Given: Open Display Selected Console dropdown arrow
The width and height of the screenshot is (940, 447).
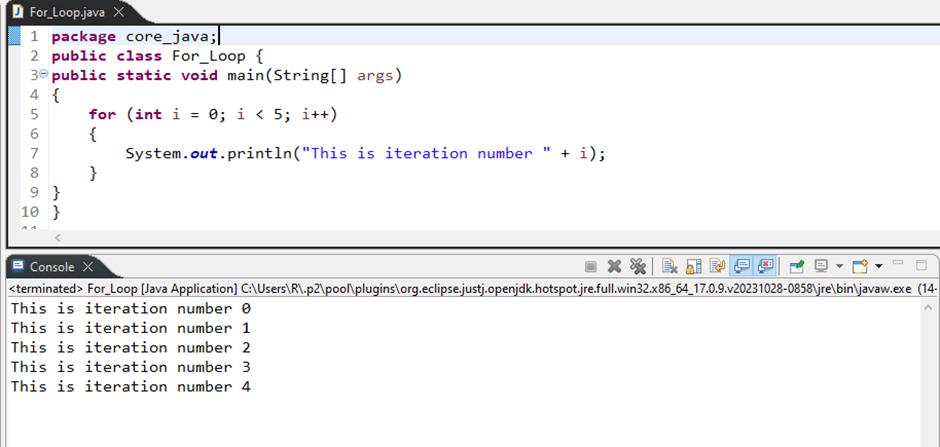Looking at the screenshot, I should coord(839,266).
